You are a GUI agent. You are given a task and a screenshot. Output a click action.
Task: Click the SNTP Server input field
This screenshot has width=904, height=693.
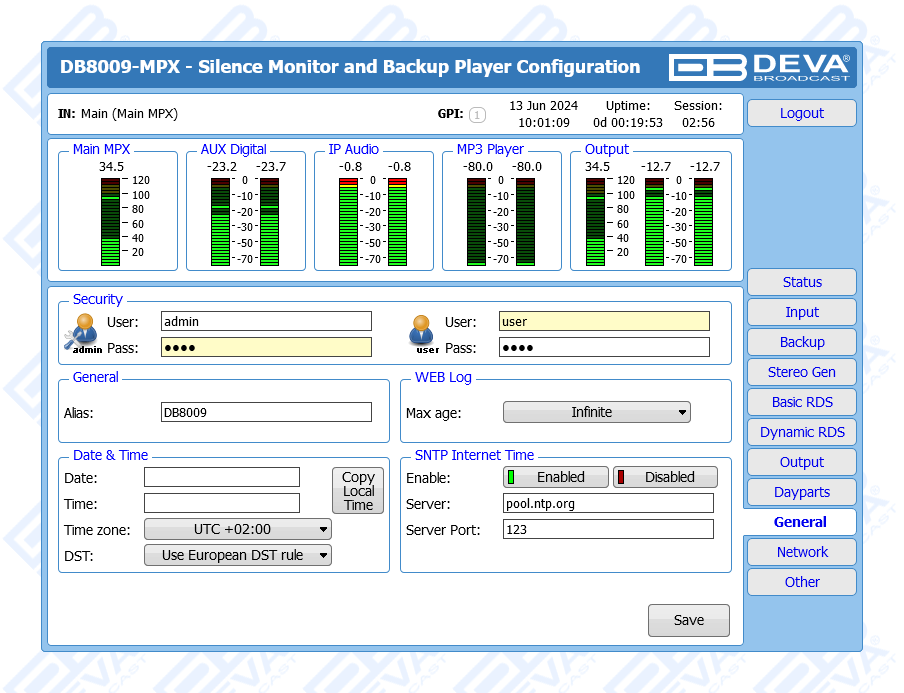tap(608, 503)
